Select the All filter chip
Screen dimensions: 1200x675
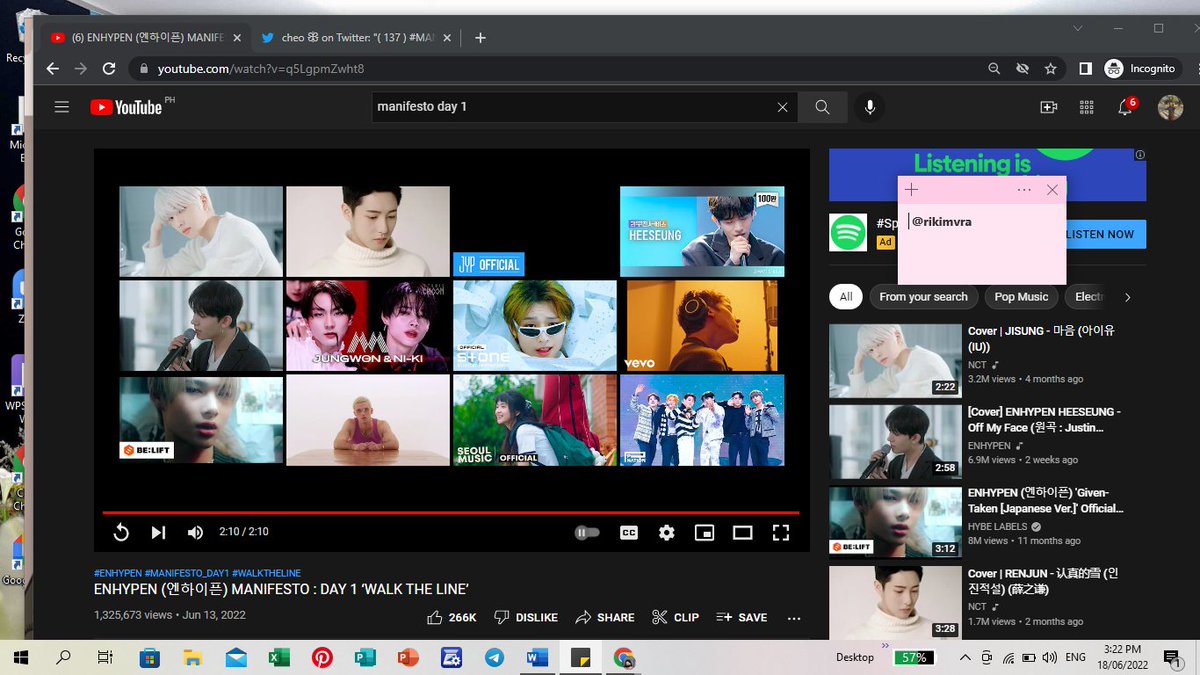(x=846, y=297)
